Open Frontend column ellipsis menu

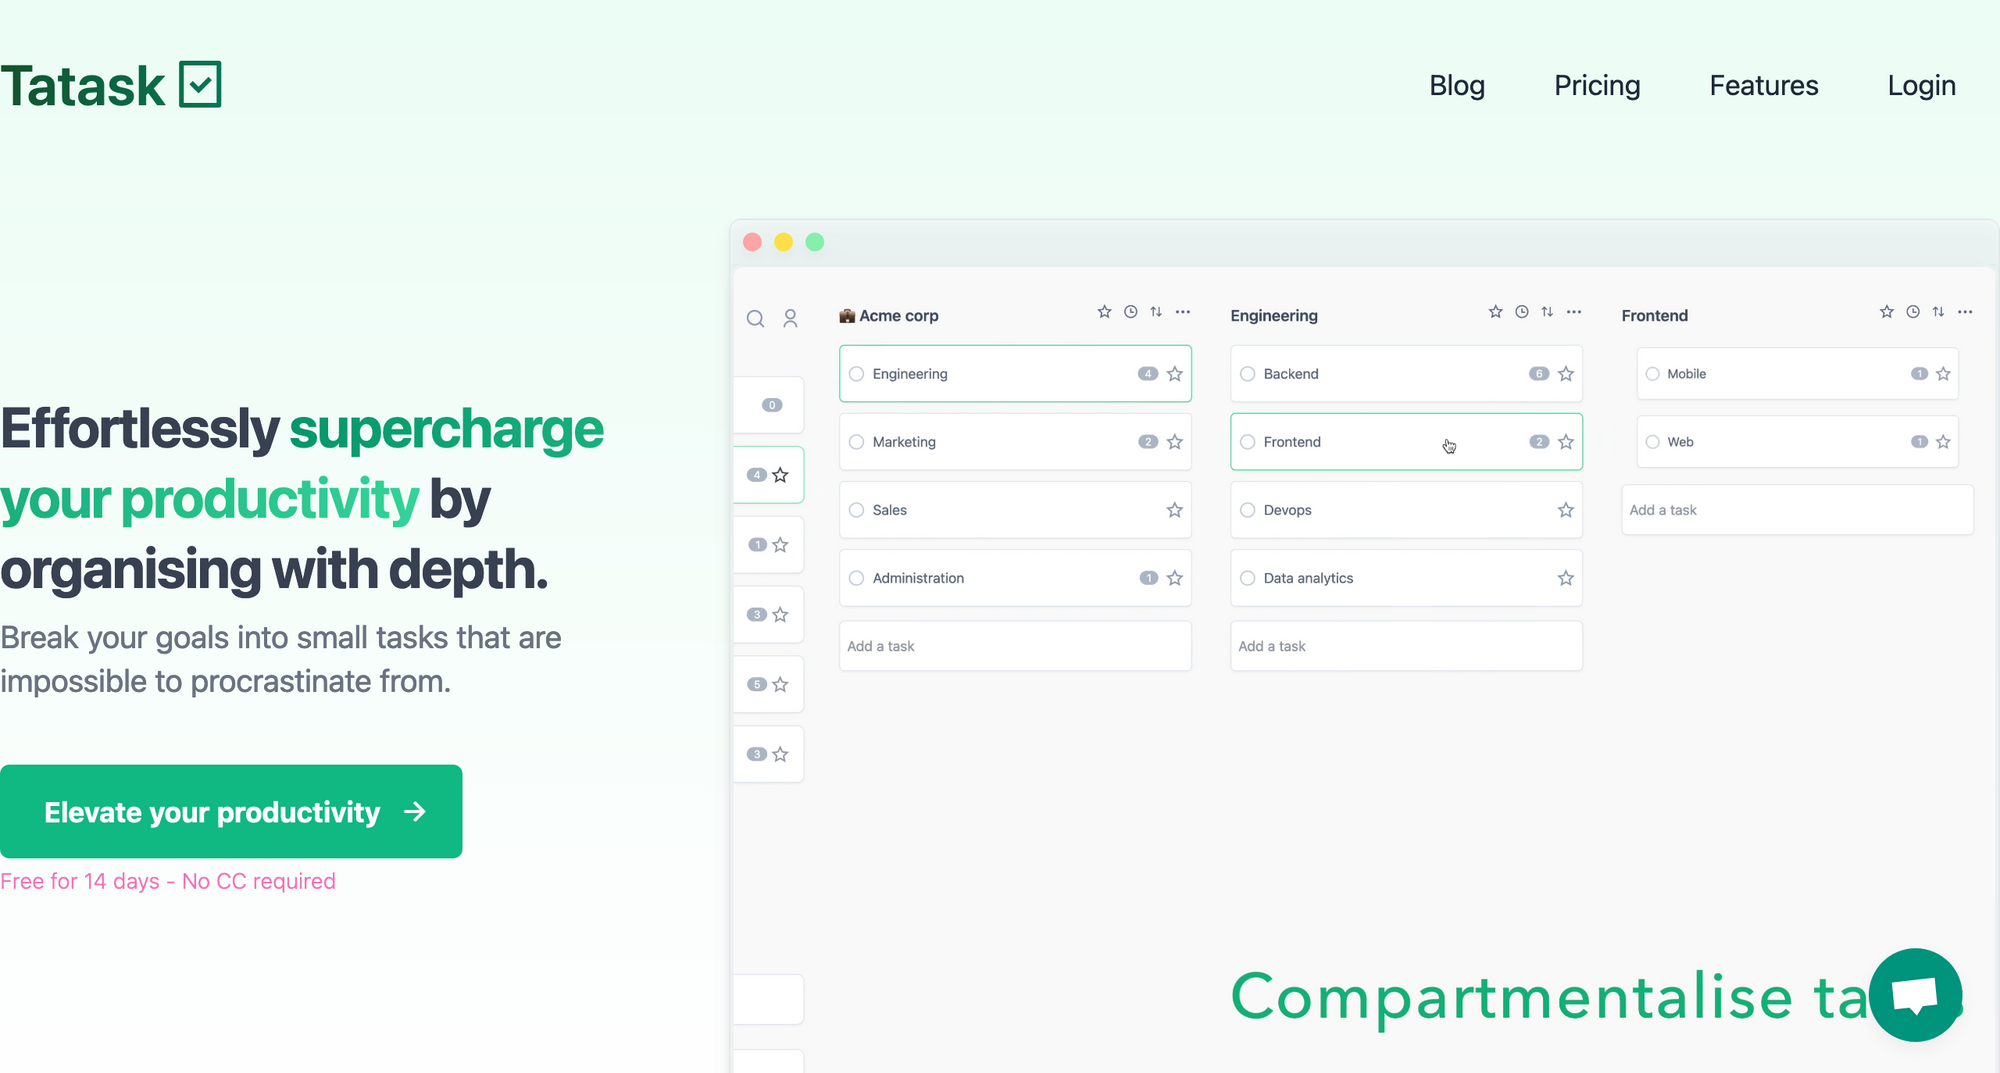1965,312
